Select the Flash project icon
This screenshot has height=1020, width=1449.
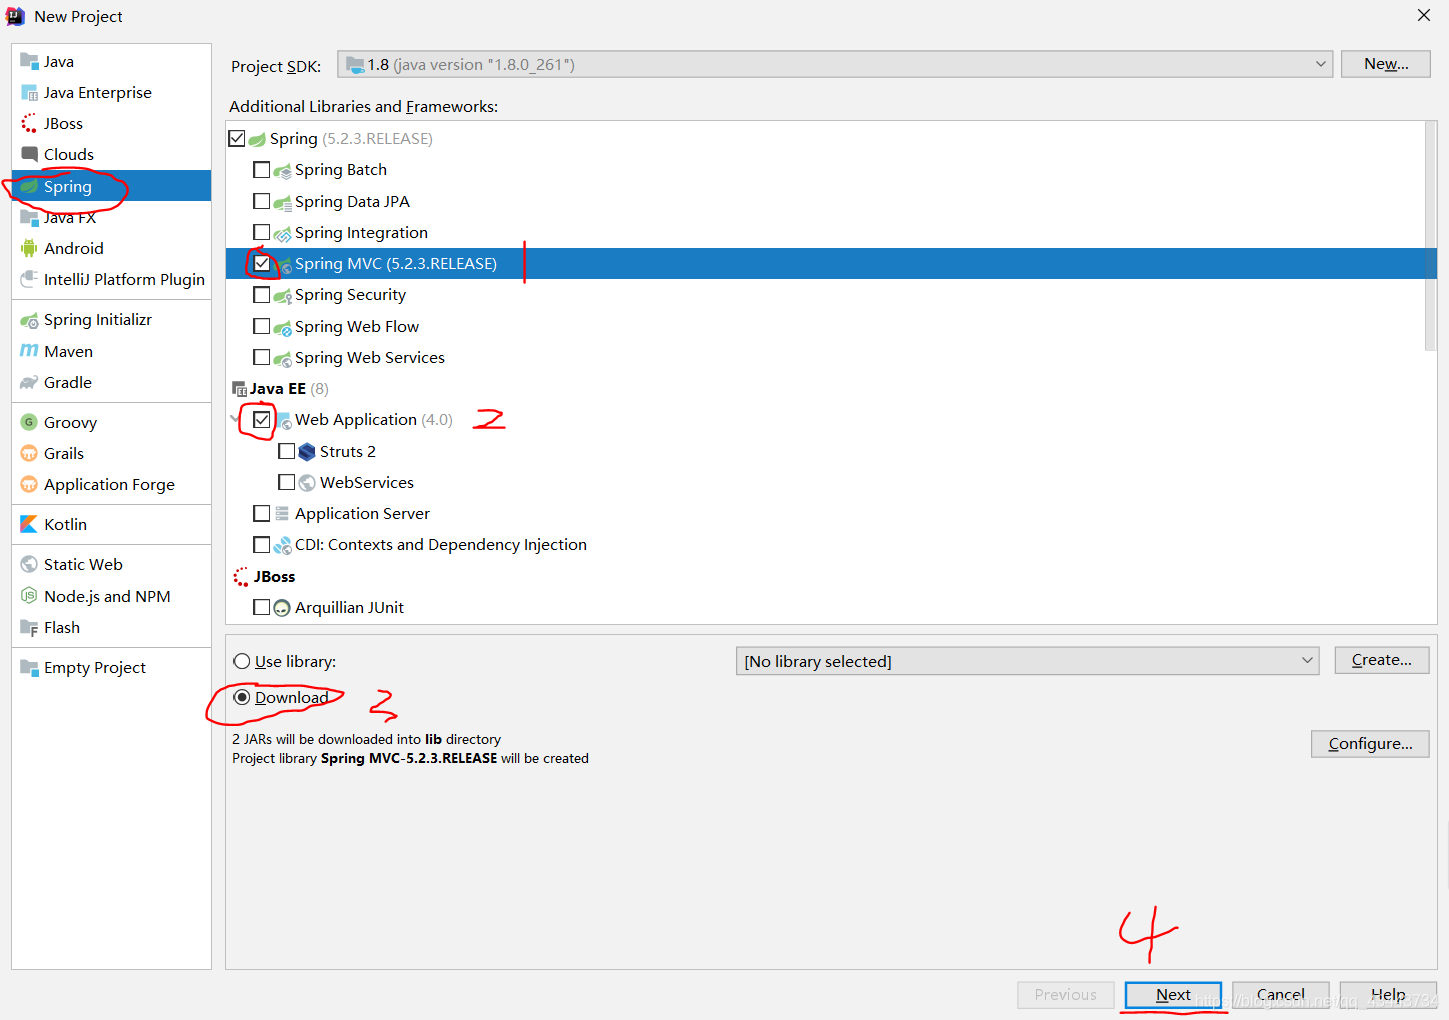(29, 627)
